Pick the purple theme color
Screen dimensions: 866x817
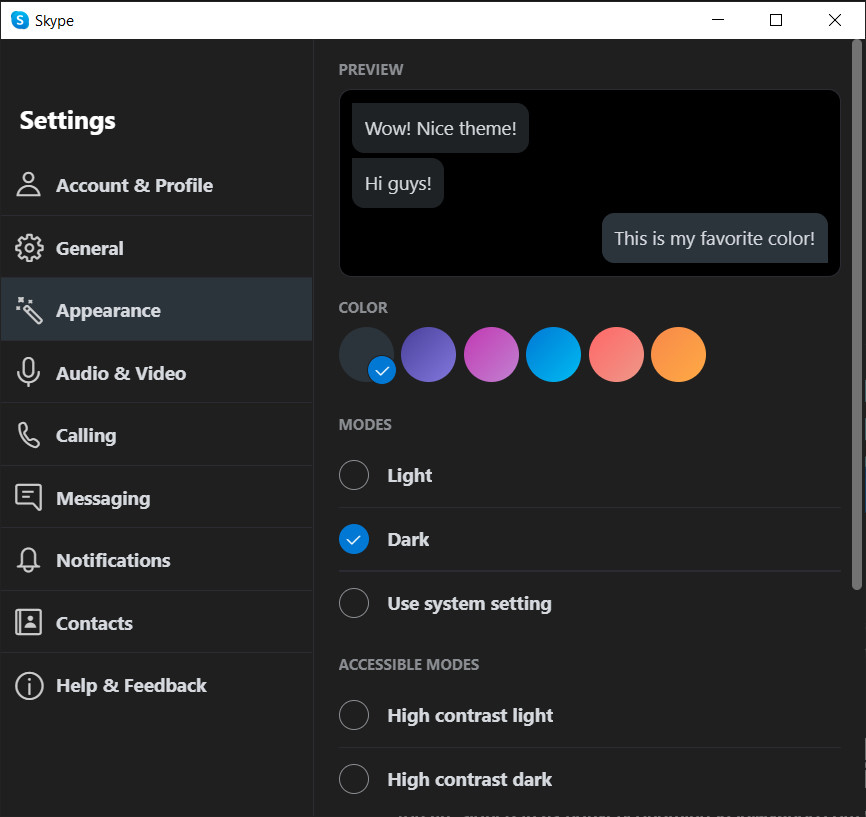[428, 354]
